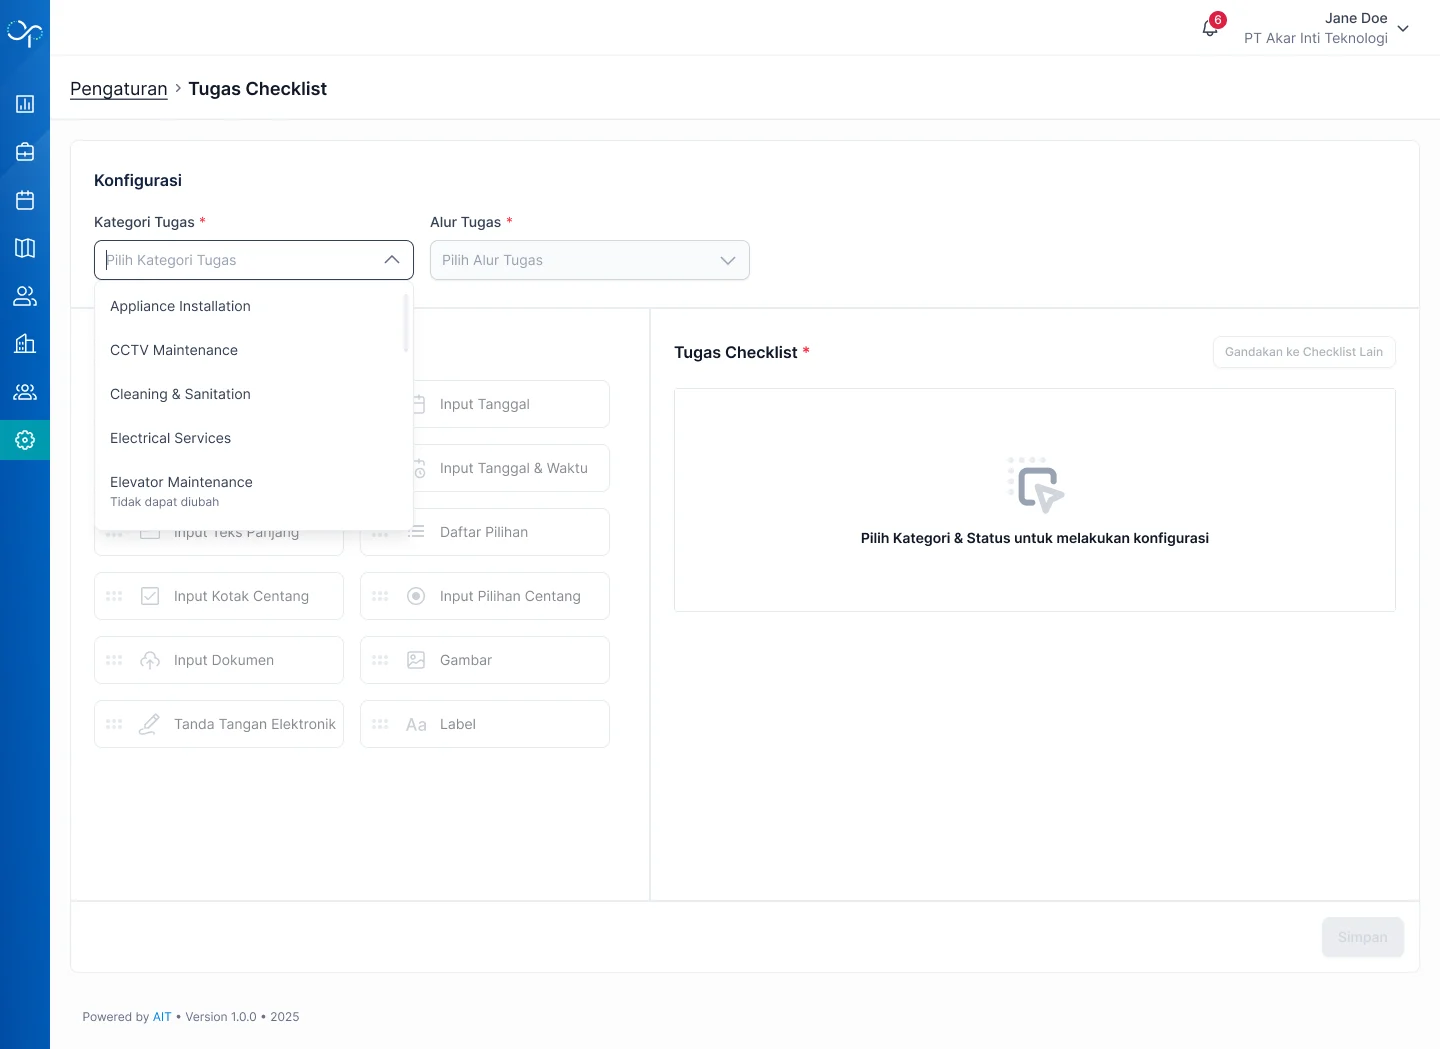Click drag handle of Input Kotak Centang
This screenshot has width=1440, height=1049.
(x=114, y=596)
